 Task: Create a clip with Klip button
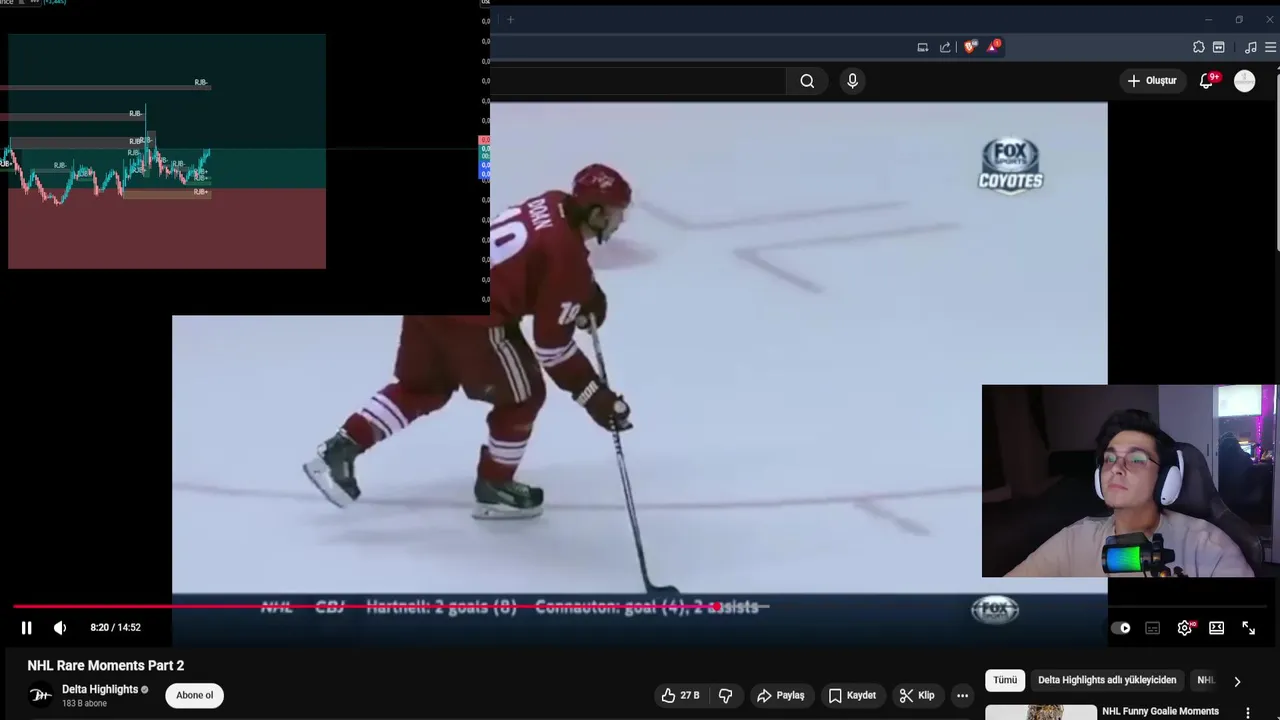916,695
